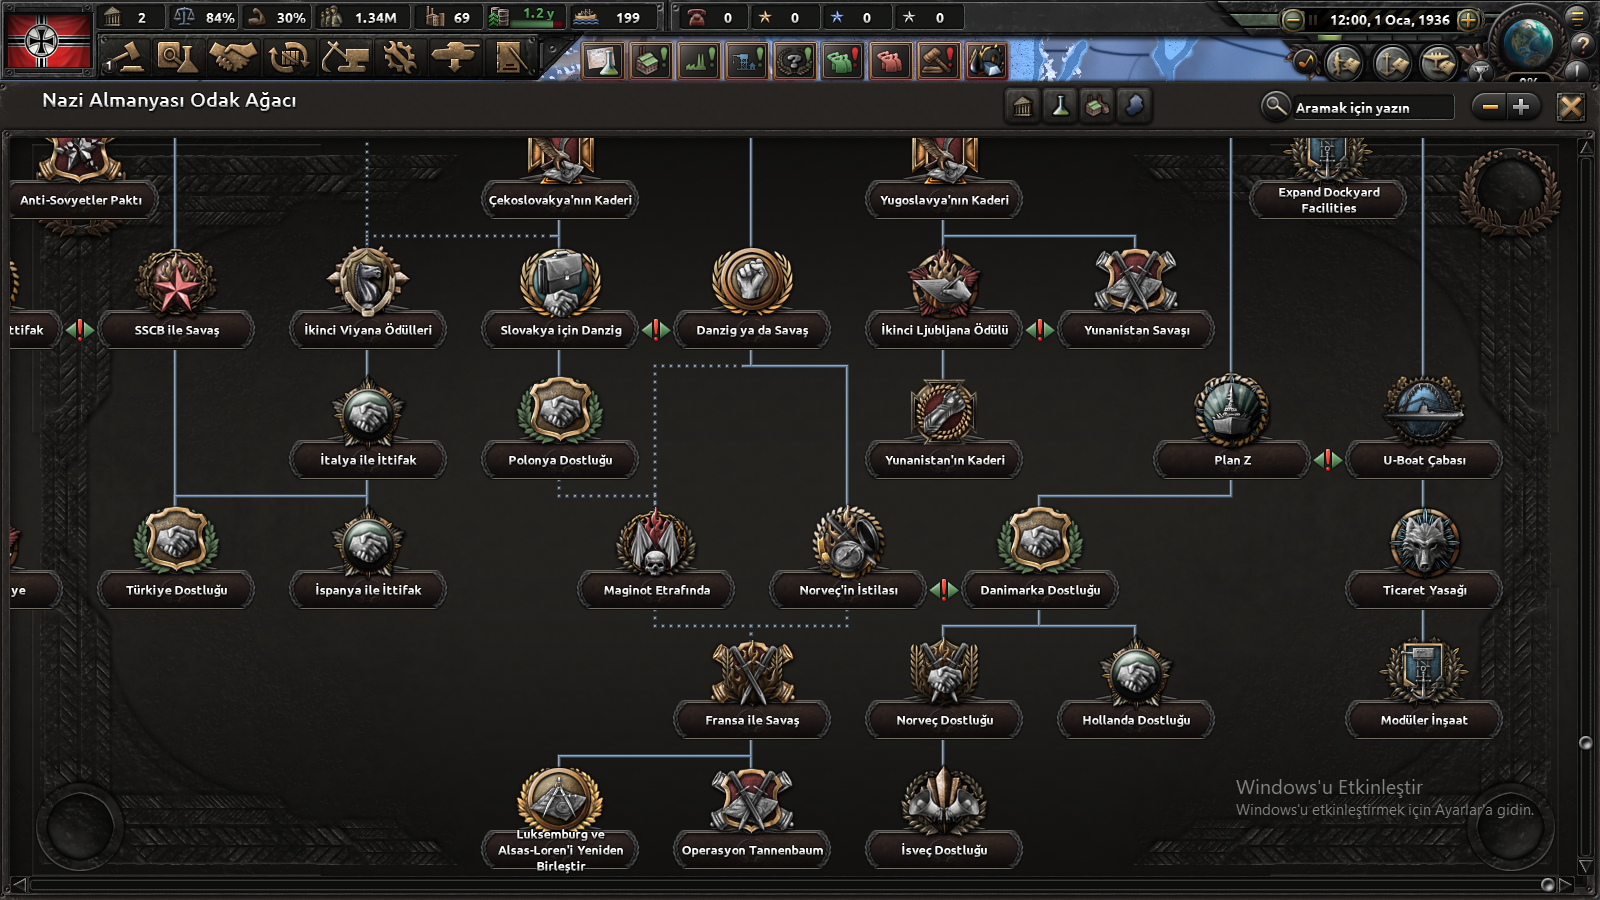Click the magnifying glass search icon
The image size is (1600, 900).
1275,105
